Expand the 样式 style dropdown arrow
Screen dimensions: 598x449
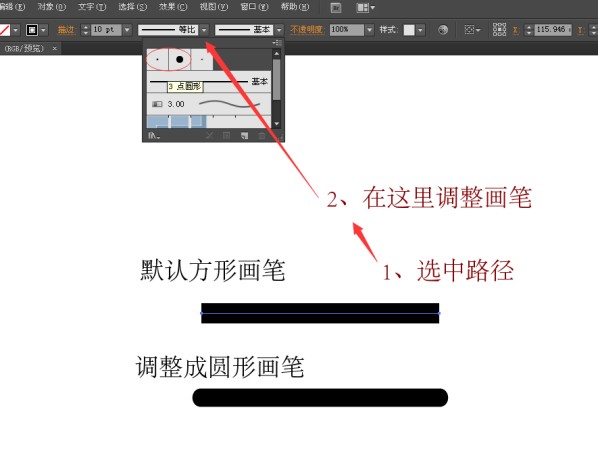pos(420,30)
